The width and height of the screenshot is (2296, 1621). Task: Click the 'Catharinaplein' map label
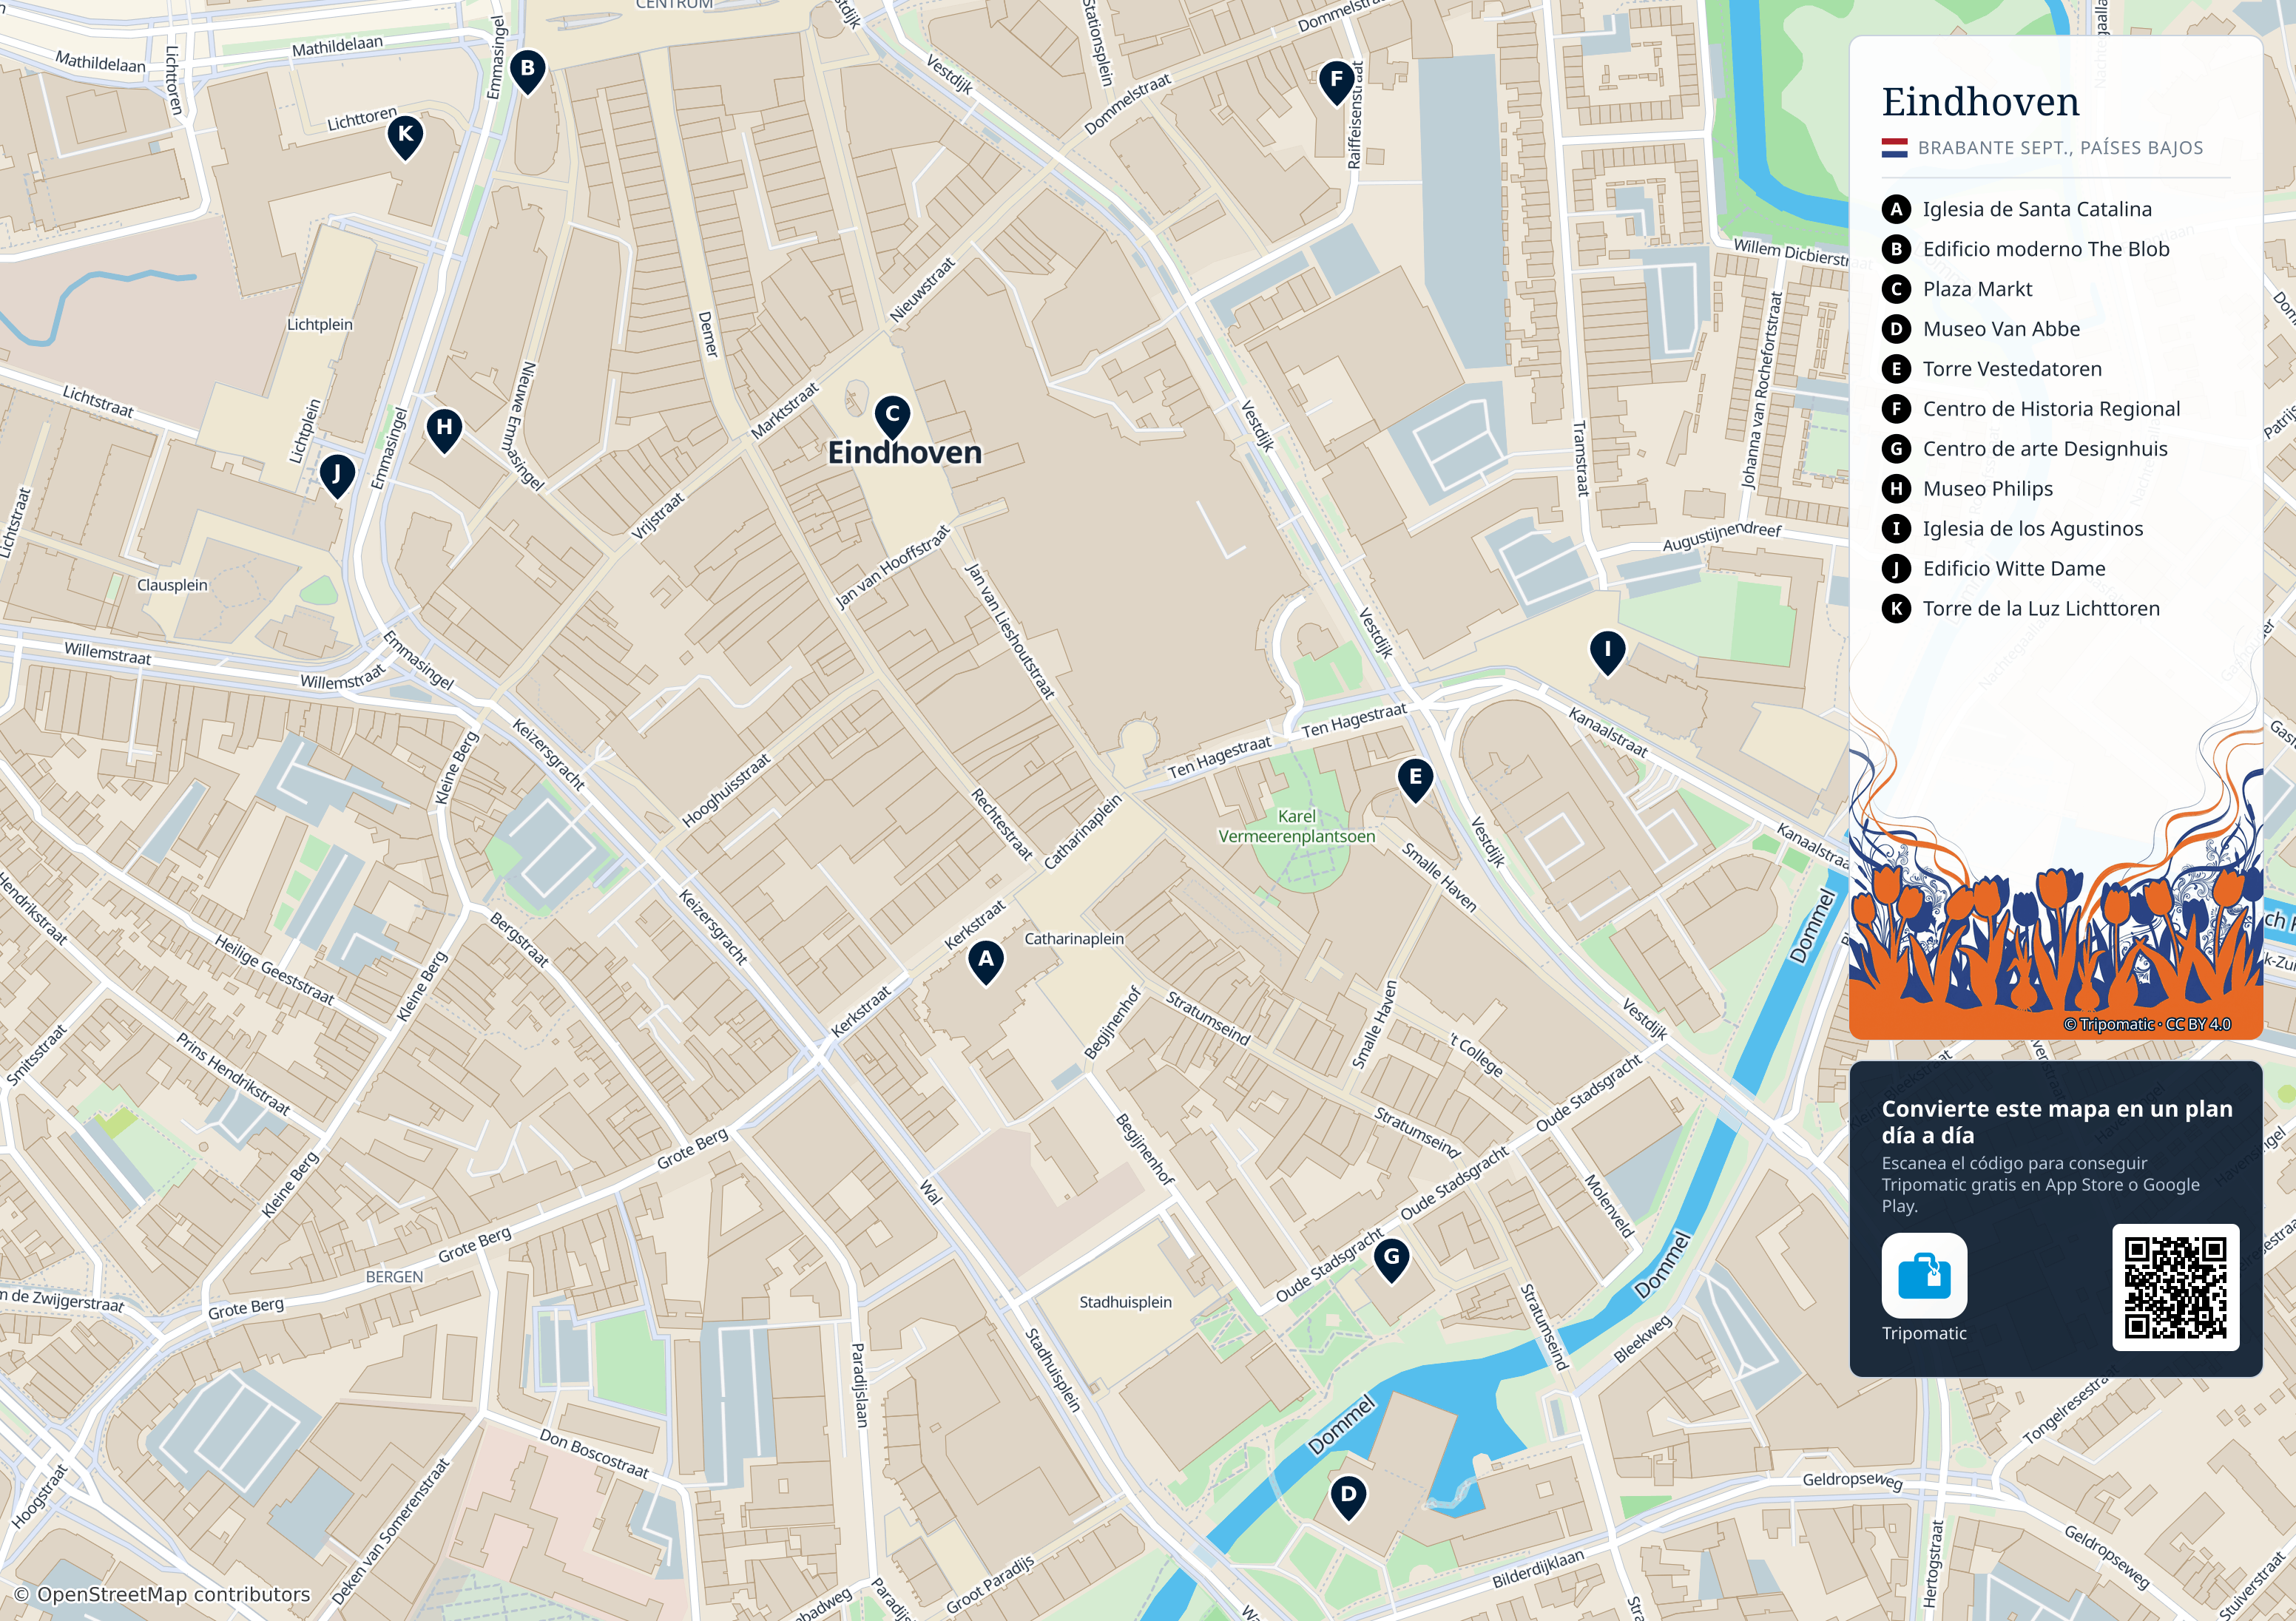coord(1074,939)
